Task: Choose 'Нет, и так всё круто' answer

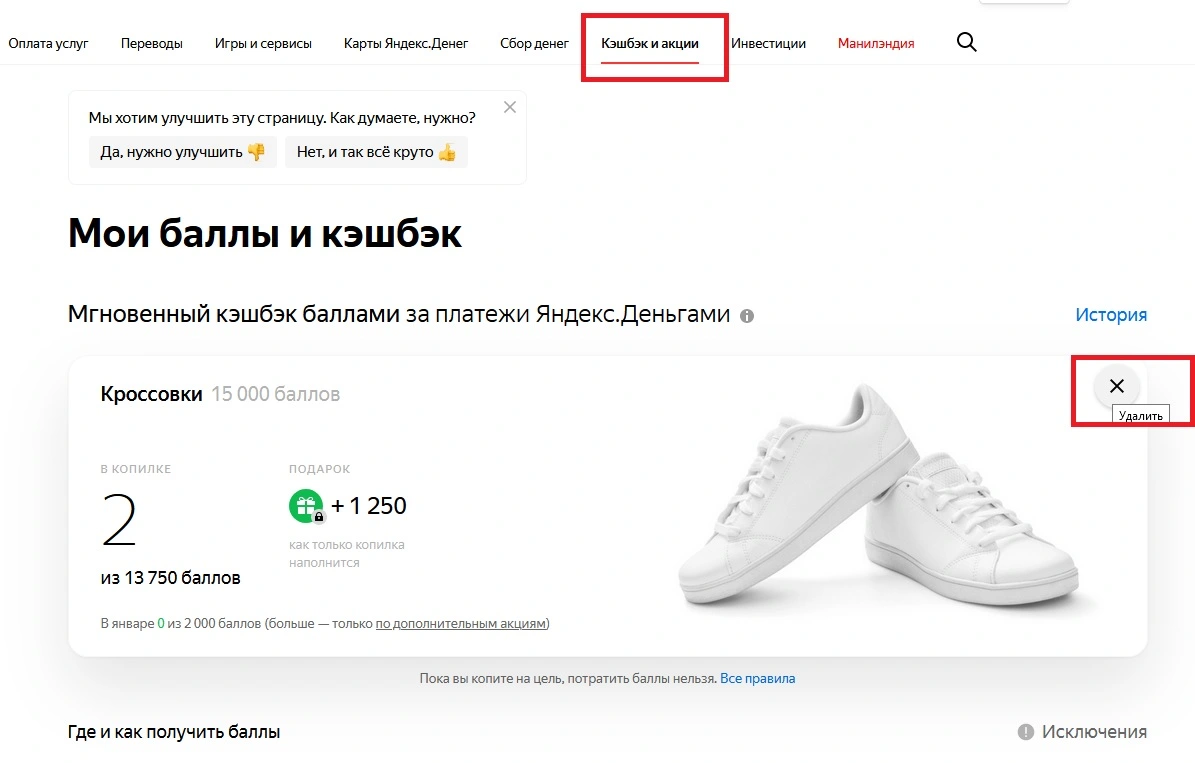Action: (376, 152)
